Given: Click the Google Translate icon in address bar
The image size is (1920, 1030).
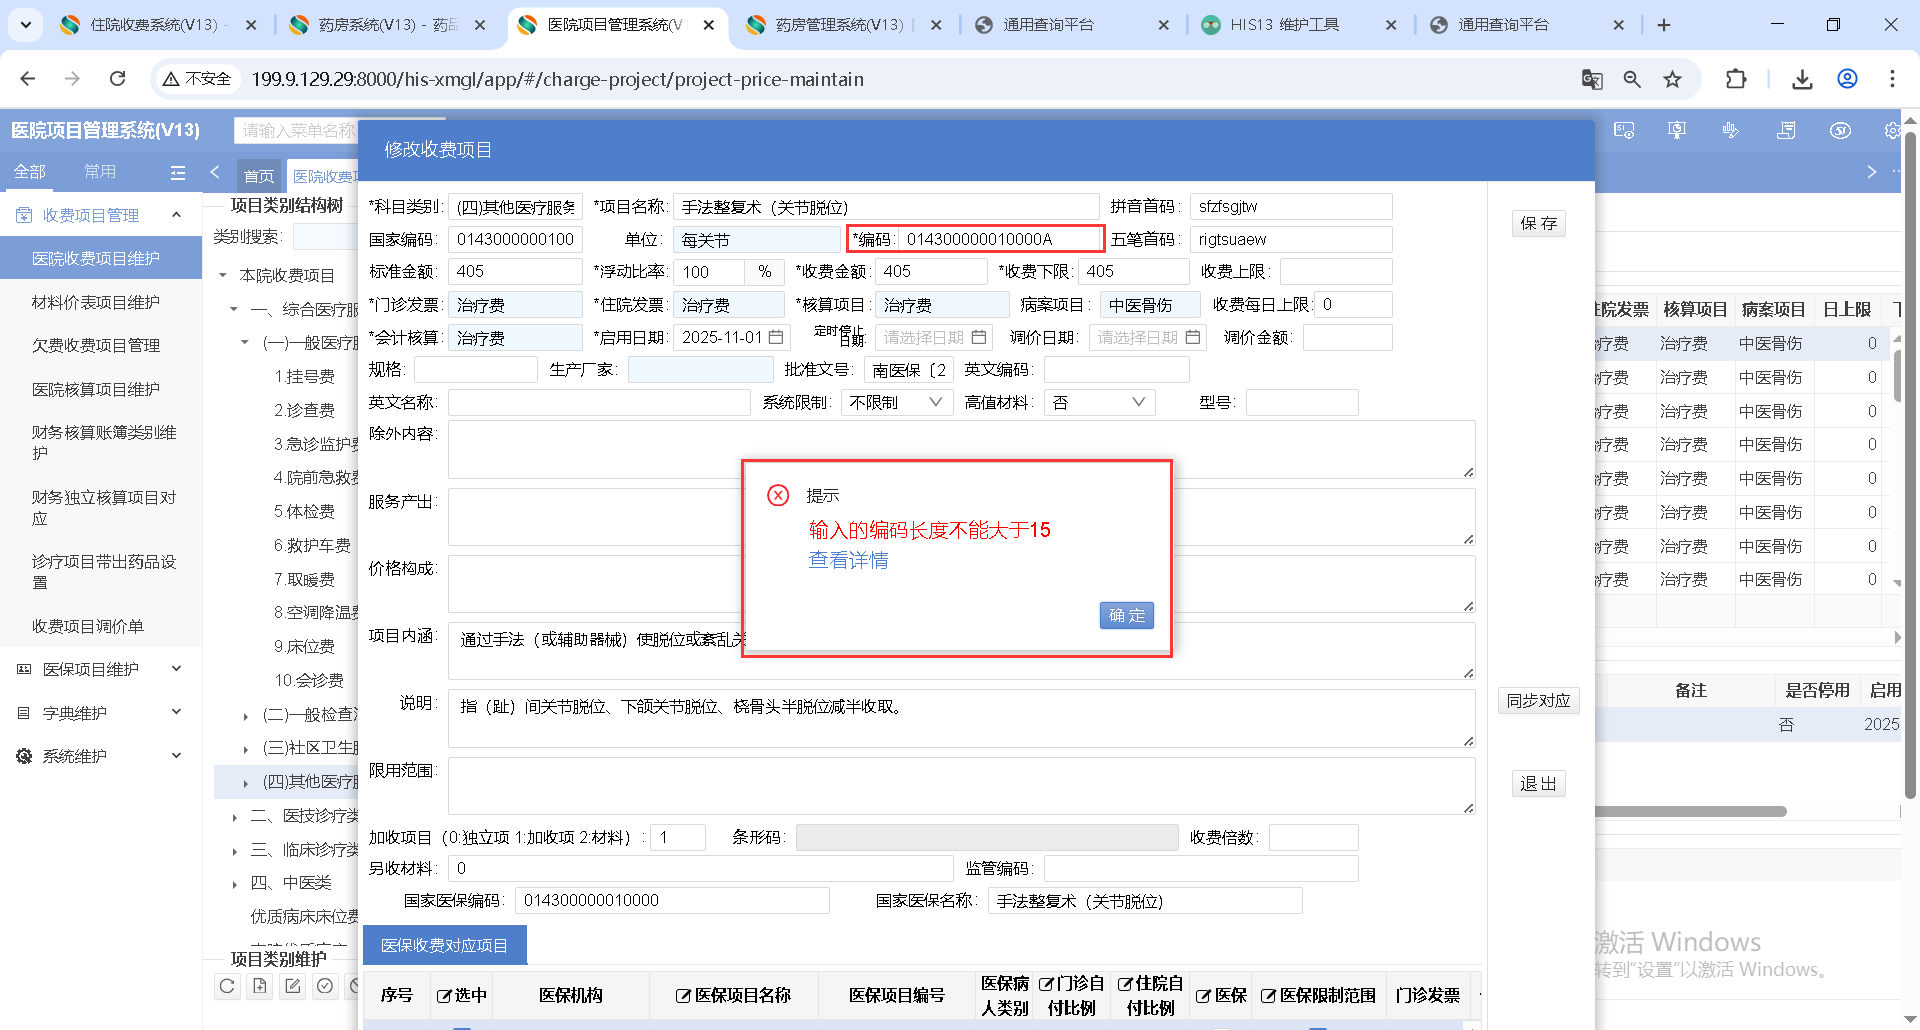Looking at the screenshot, I should coord(1592,79).
